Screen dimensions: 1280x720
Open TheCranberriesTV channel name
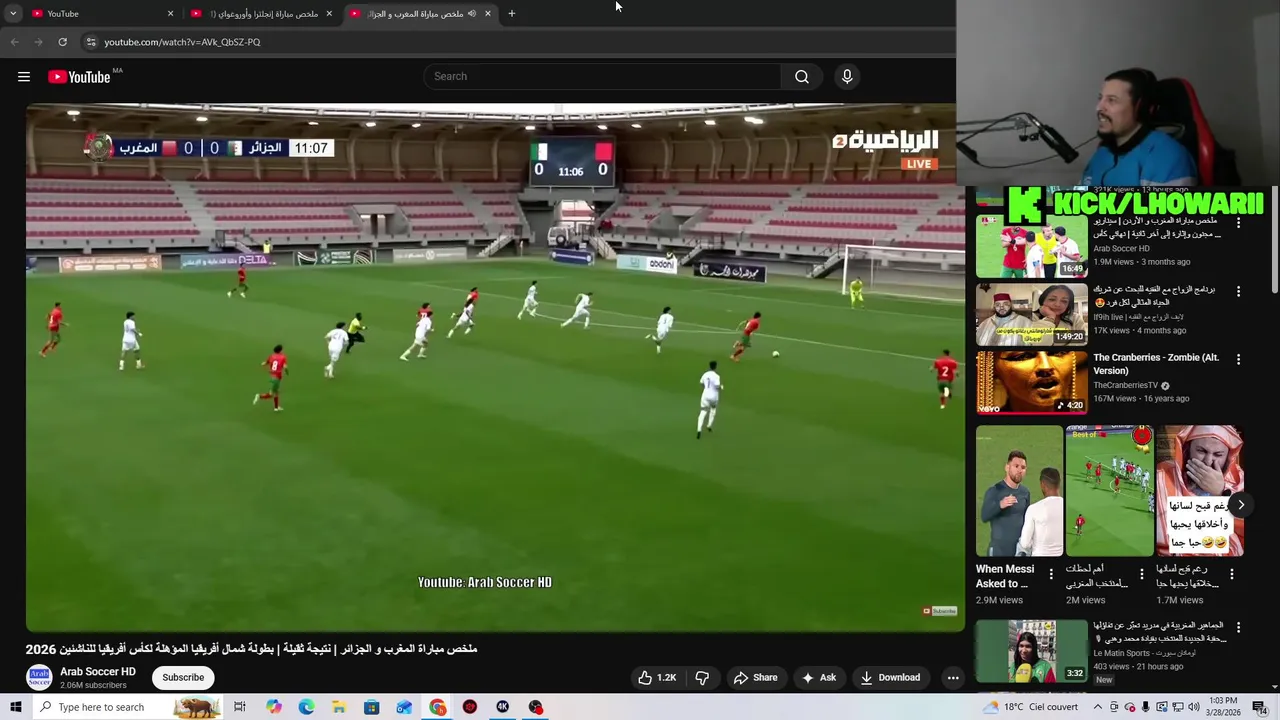tap(1126, 385)
